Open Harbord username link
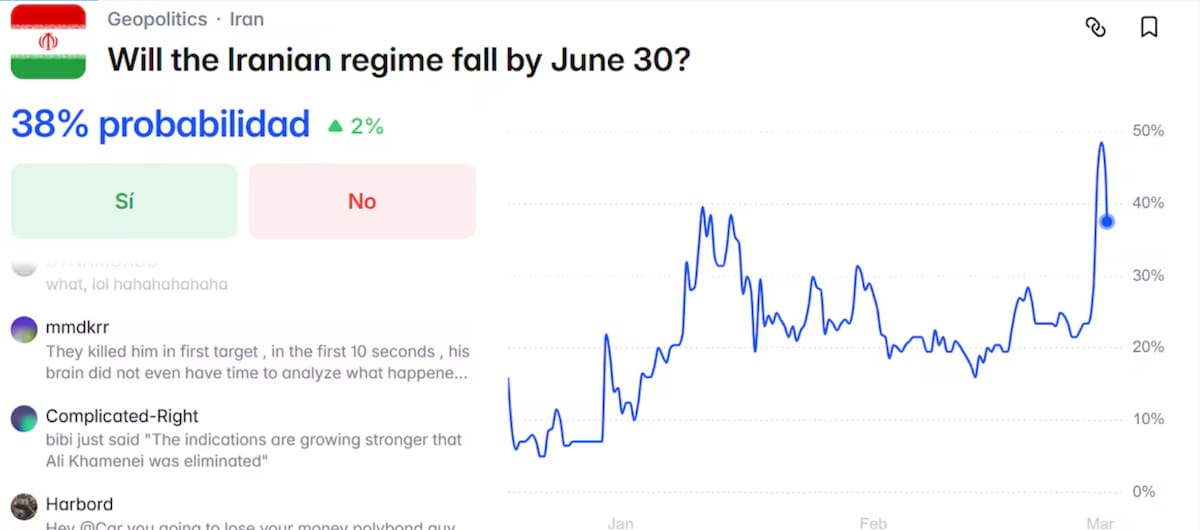The width and height of the screenshot is (1200, 530). [79, 504]
